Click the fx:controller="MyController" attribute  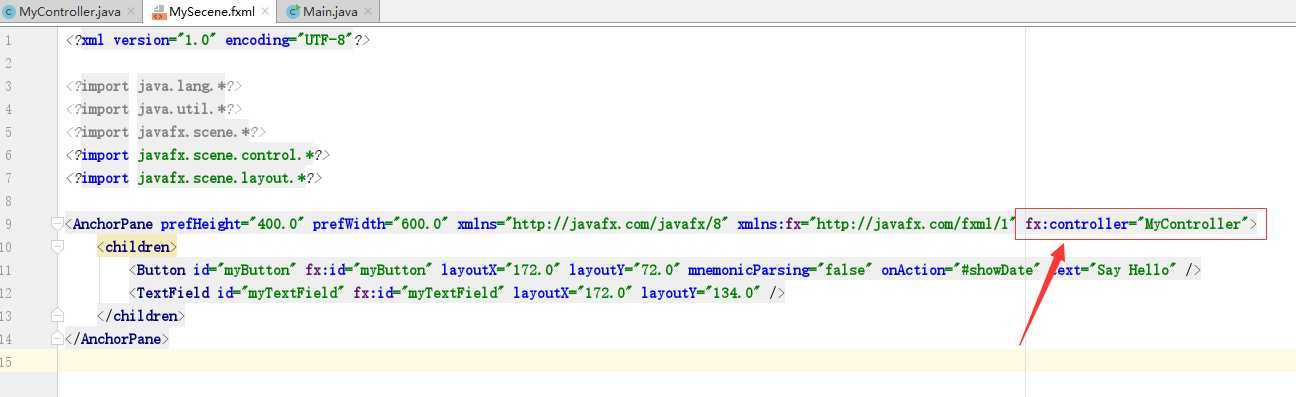[x=1137, y=224]
